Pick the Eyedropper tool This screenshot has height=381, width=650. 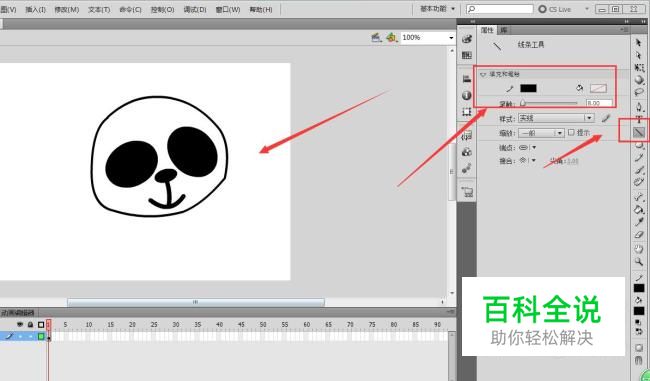[639, 222]
